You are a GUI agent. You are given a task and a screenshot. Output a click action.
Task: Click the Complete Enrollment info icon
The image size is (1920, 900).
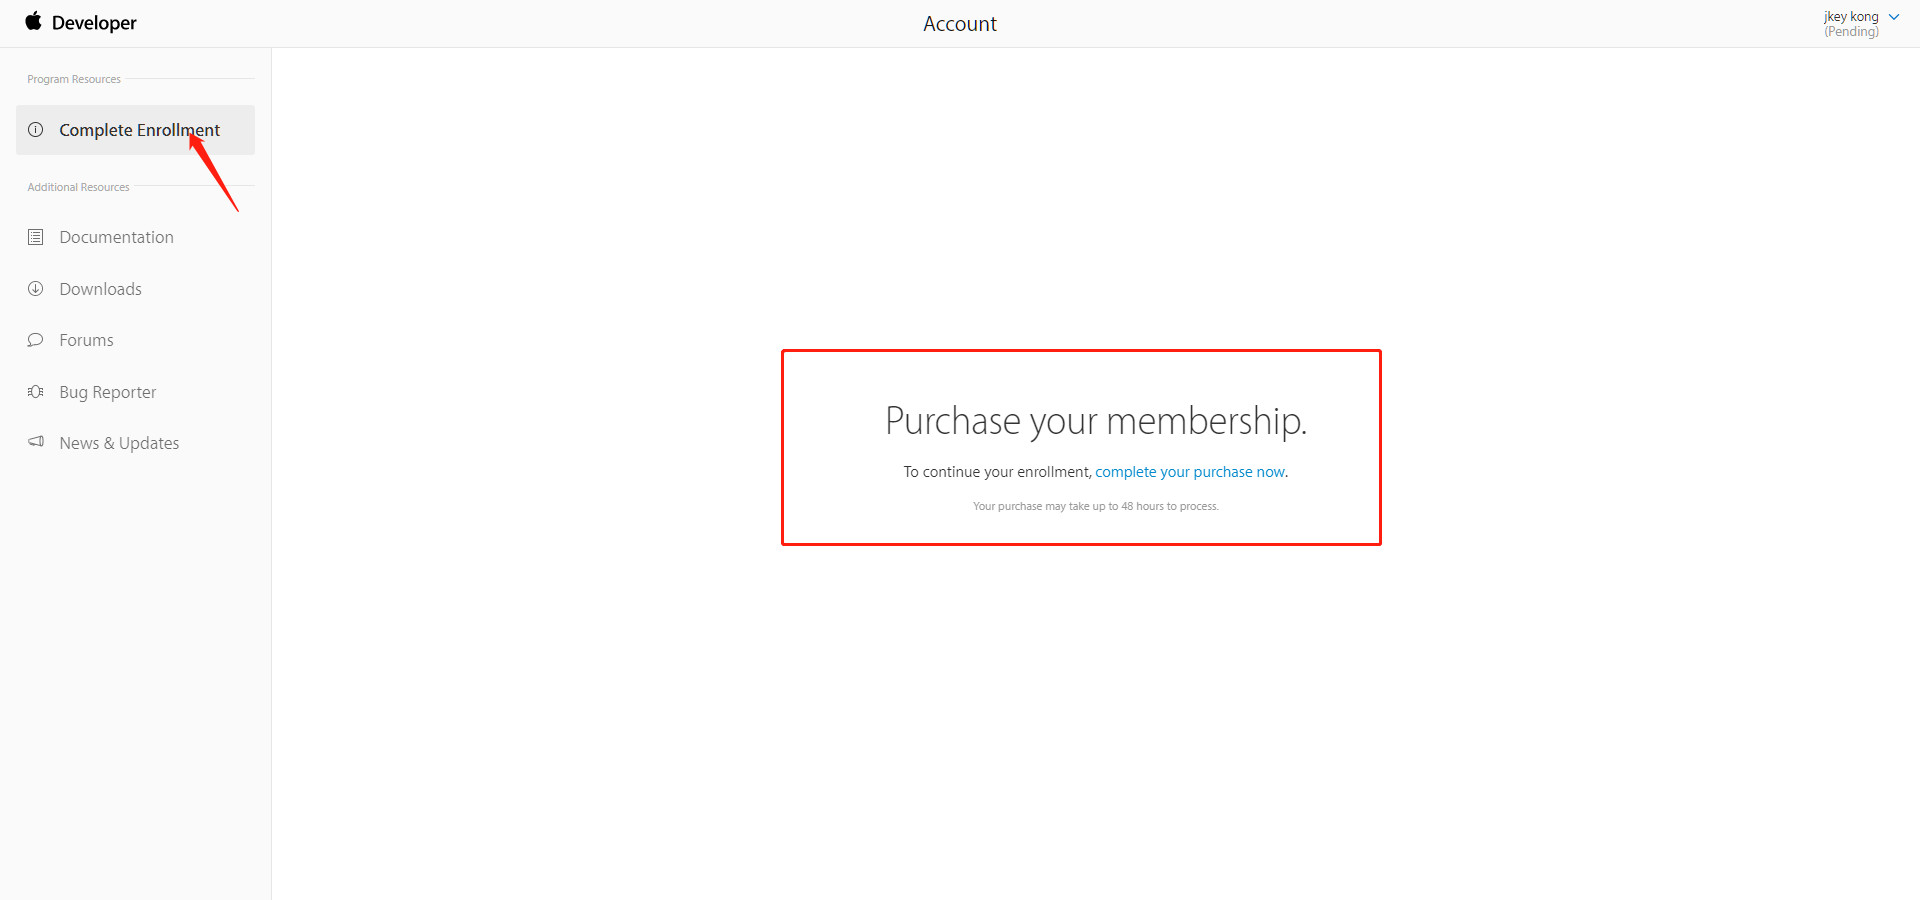point(36,130)
